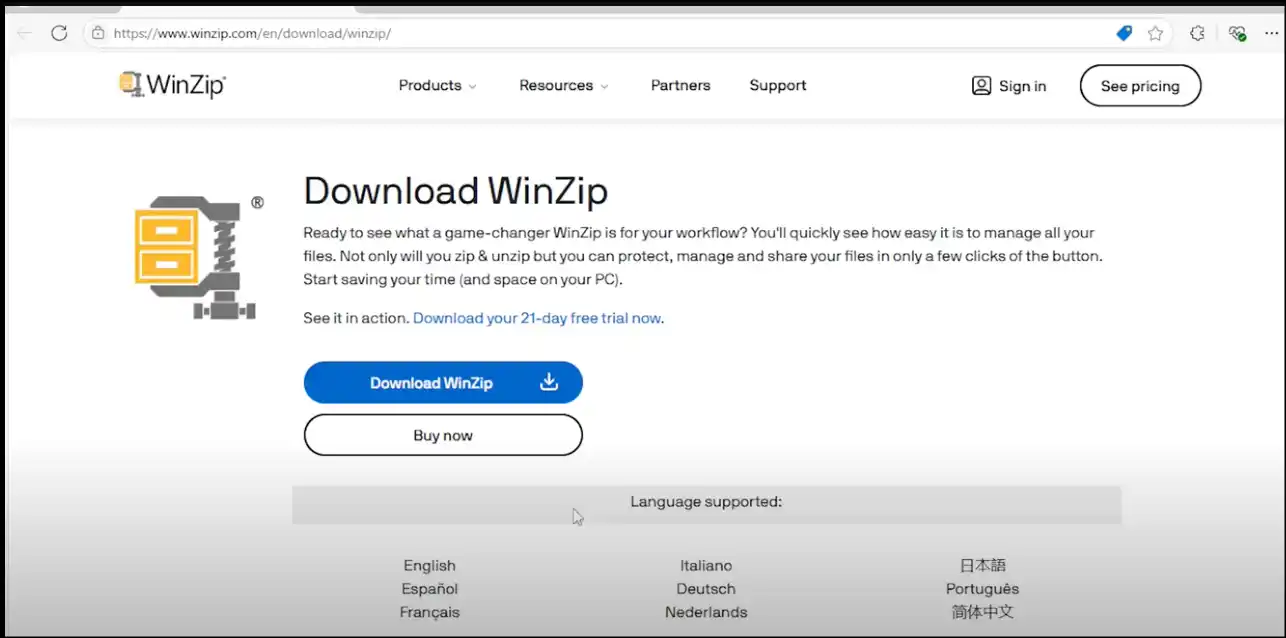Open the Products navigation menu
The height and width of the screenshot is (638, 1286).
[x=438, y=86]
